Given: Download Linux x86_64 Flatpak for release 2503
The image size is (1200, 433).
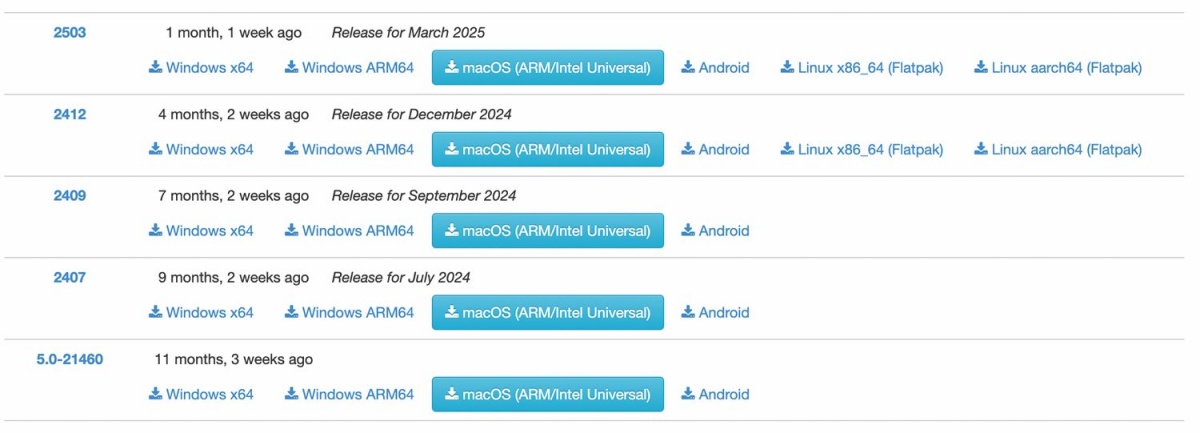Looking at the screenshot, I should click(862, 68).
